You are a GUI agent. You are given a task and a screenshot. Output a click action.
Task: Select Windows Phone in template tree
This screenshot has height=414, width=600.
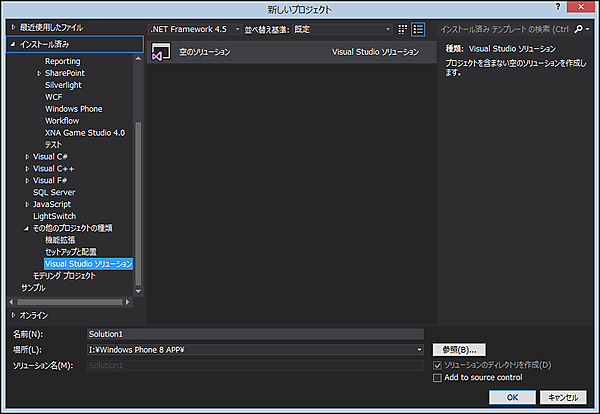(73, 109)
